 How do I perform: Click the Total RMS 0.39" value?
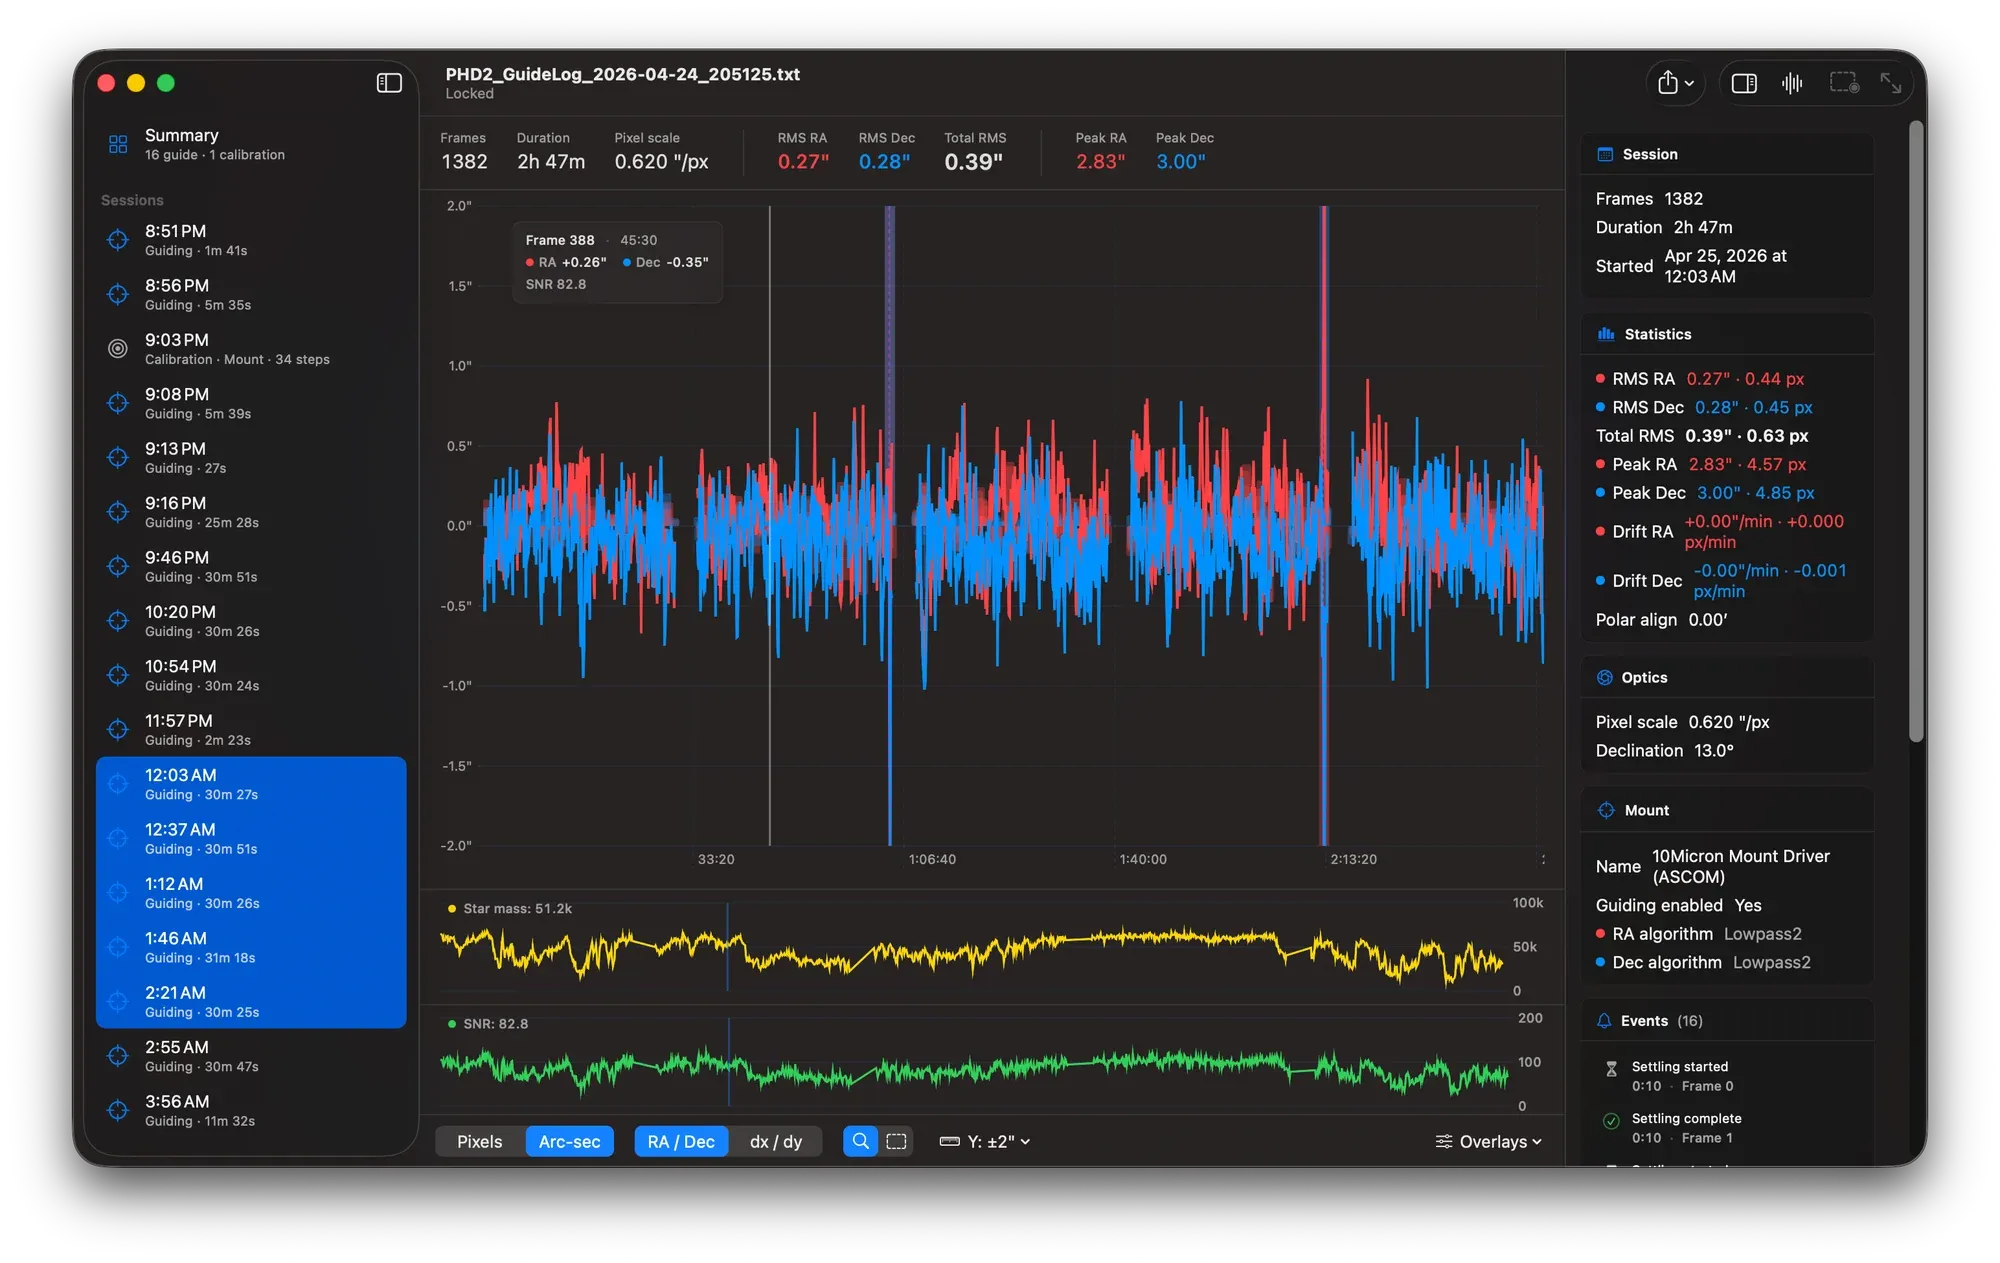click(x=973, y=162)
